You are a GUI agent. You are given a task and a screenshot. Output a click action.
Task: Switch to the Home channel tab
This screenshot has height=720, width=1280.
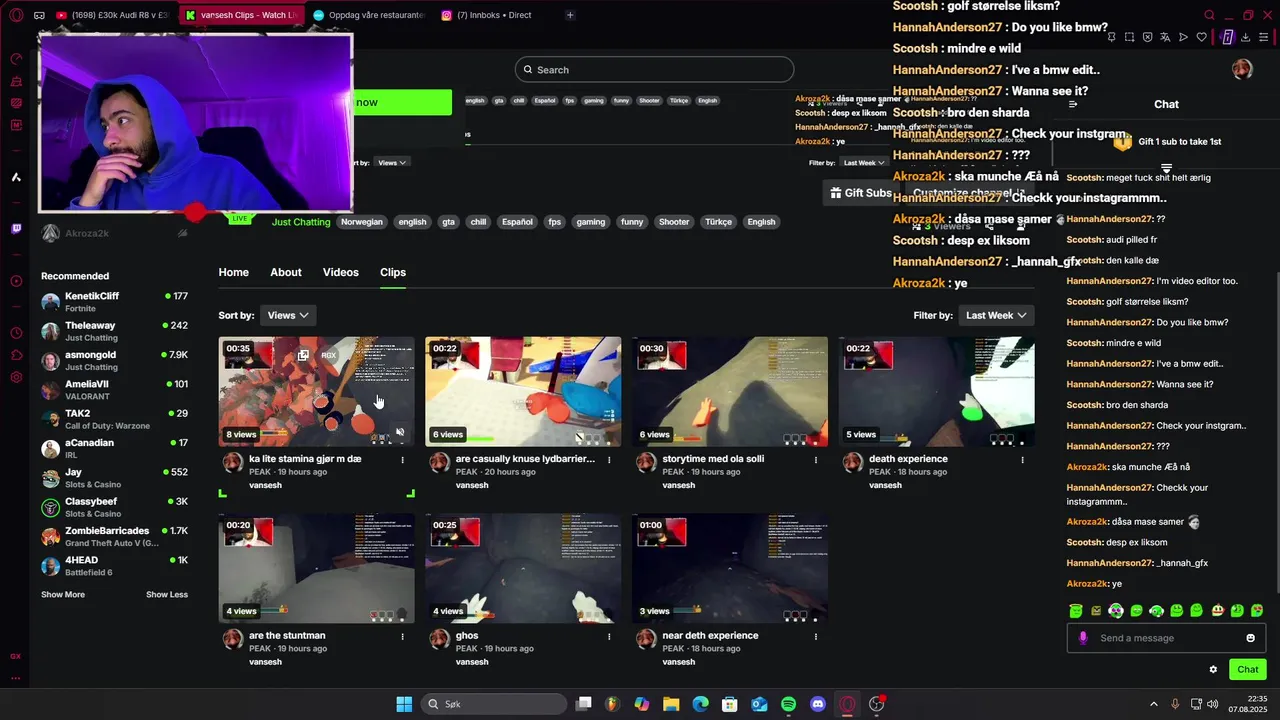point(233,272)
